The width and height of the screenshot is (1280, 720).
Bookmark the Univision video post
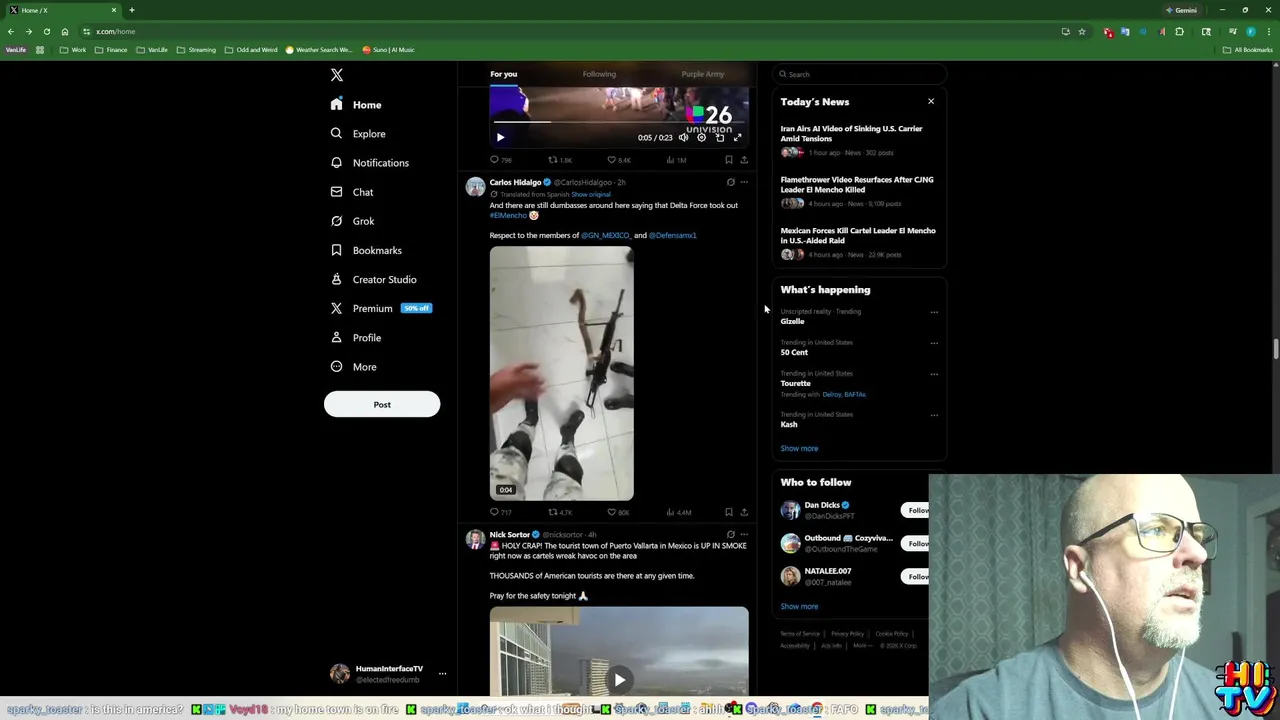tap(729, 160)
